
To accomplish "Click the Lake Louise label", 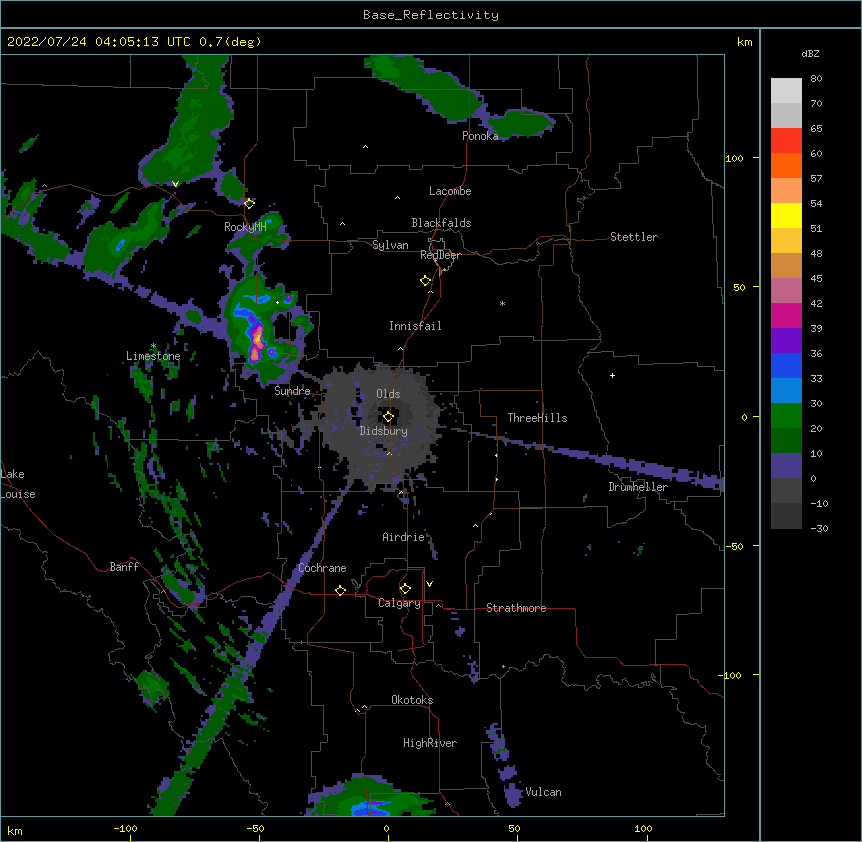I will coord(18,484).
